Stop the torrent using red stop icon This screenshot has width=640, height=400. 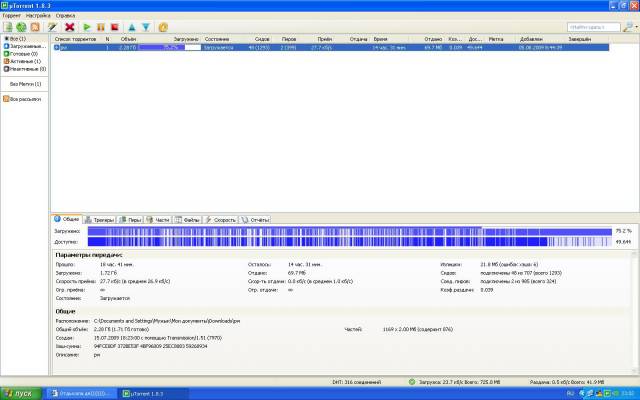pyautogui.click(x=115, y=27)
